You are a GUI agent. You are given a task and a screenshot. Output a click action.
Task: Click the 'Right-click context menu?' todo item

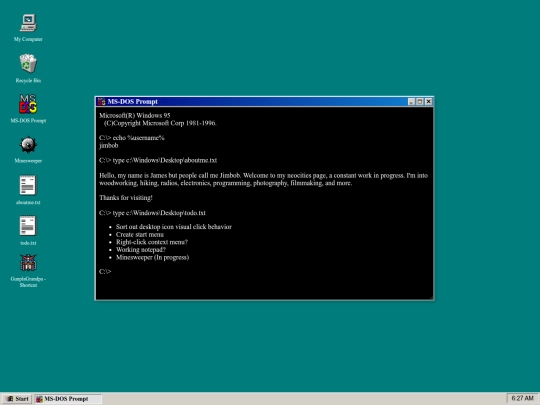point(152,242)
